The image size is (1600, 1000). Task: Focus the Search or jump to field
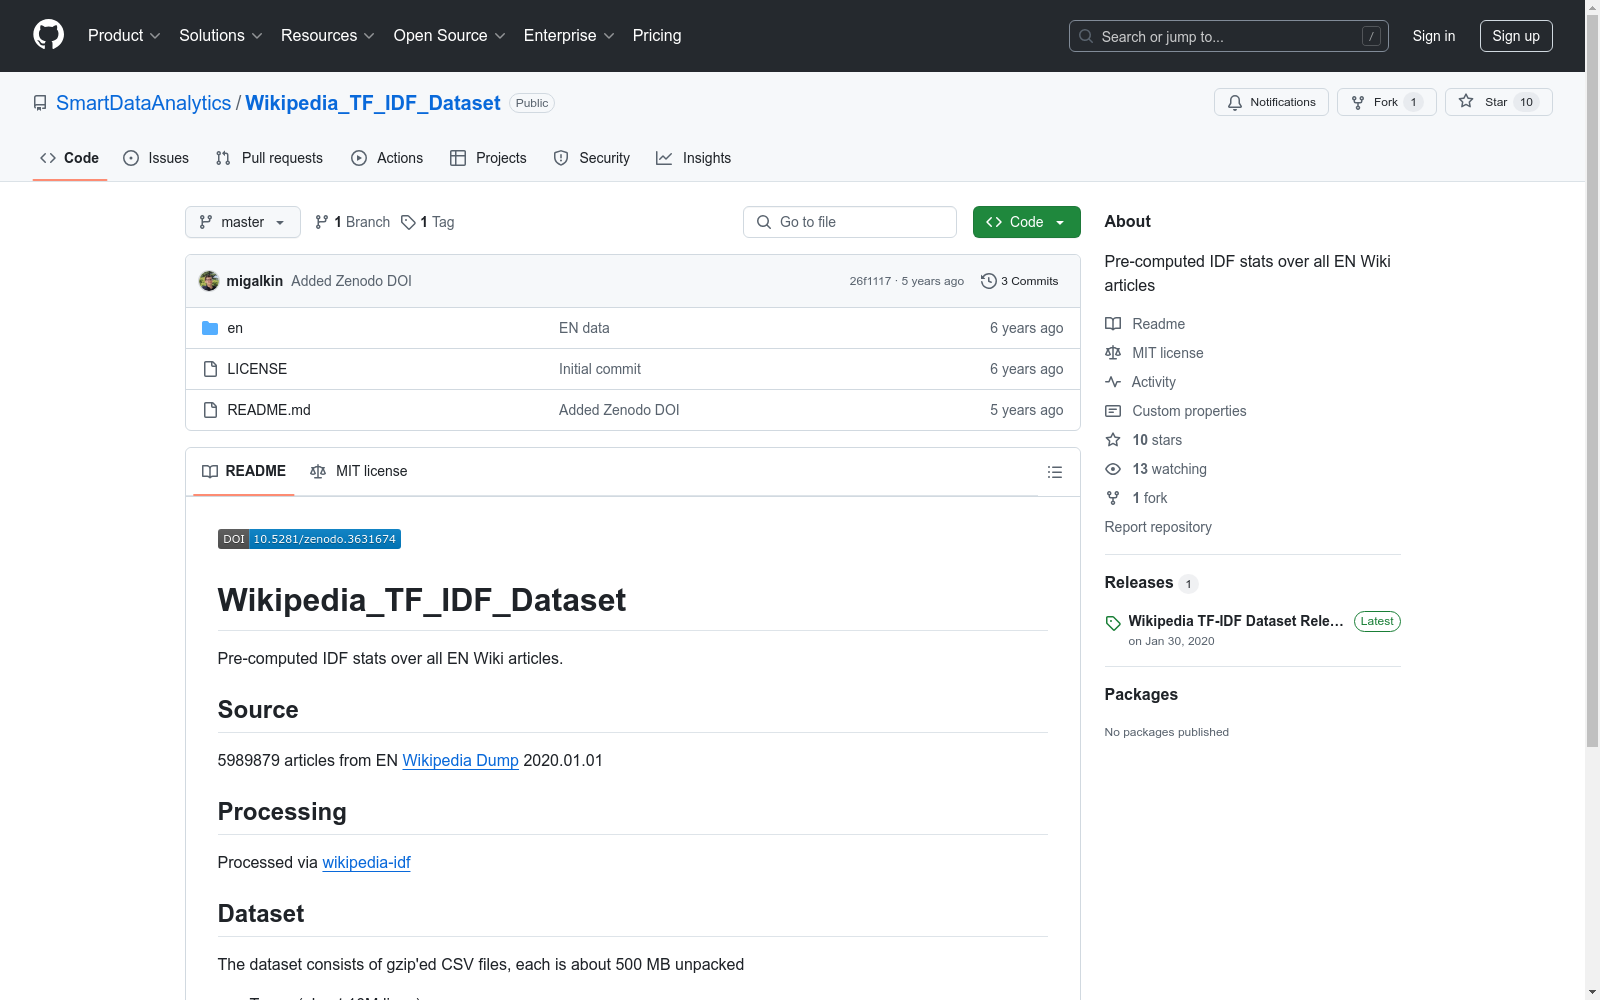[x=1229, y=36]
